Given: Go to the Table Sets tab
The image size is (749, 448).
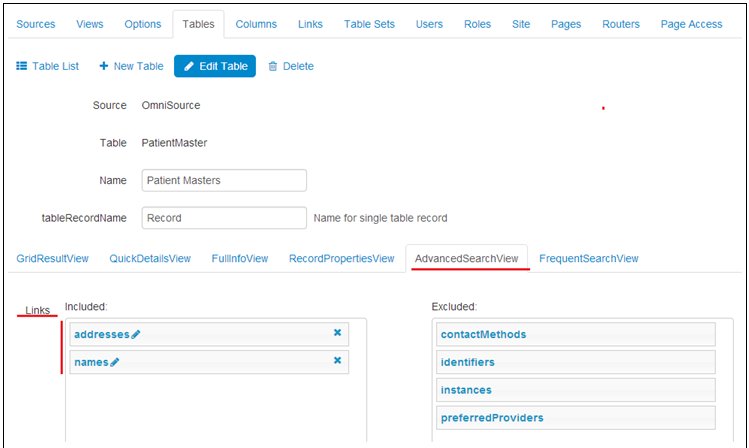Looking at the screenshot, I should coord(371,24).
